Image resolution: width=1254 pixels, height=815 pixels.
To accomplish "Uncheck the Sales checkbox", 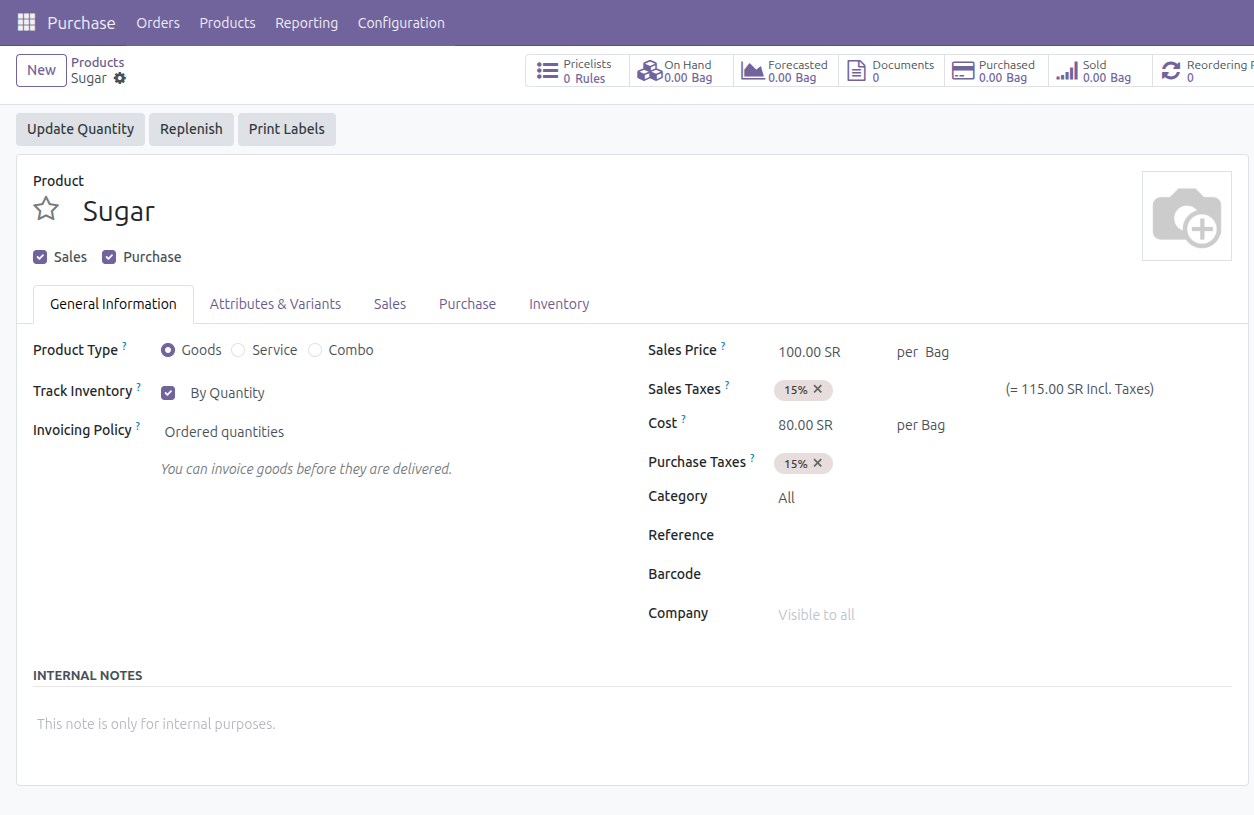I will (x=40, y=257).
